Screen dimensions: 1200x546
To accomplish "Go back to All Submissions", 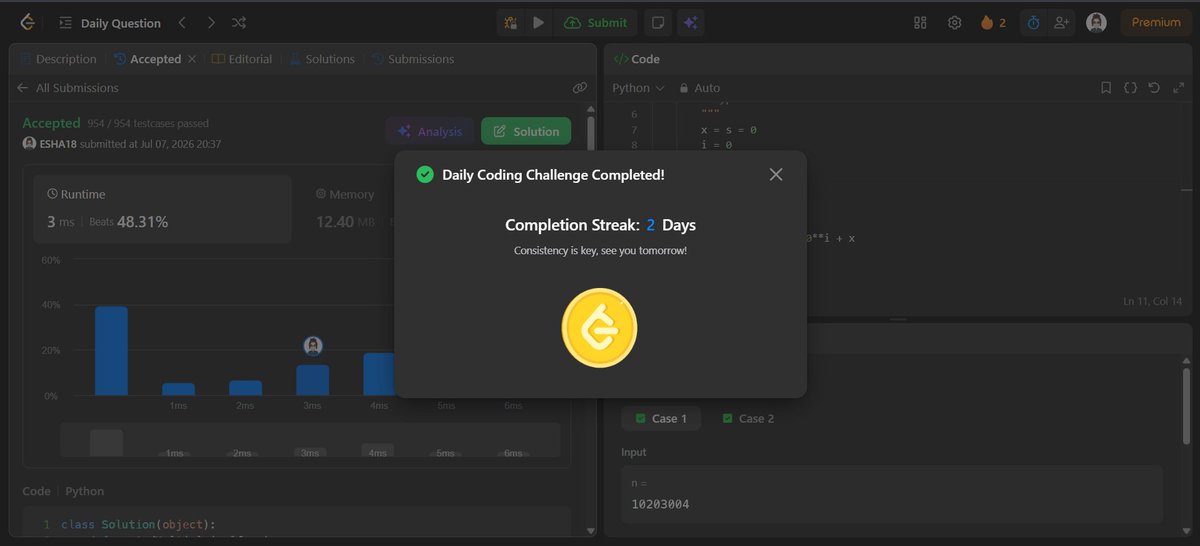I will [68, 88].
